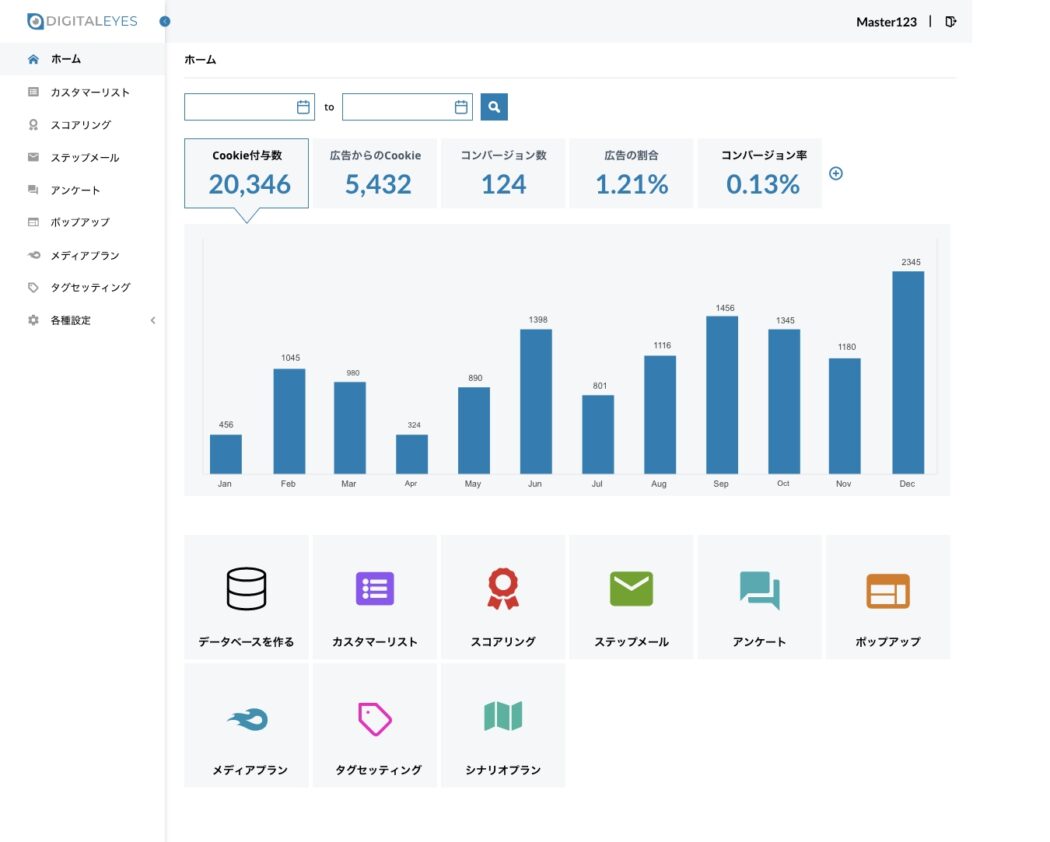Open the purple カスタマーリスト tile
This screenshot has height=842, width=1050.
pyautogui.click(x=374, y=597)
